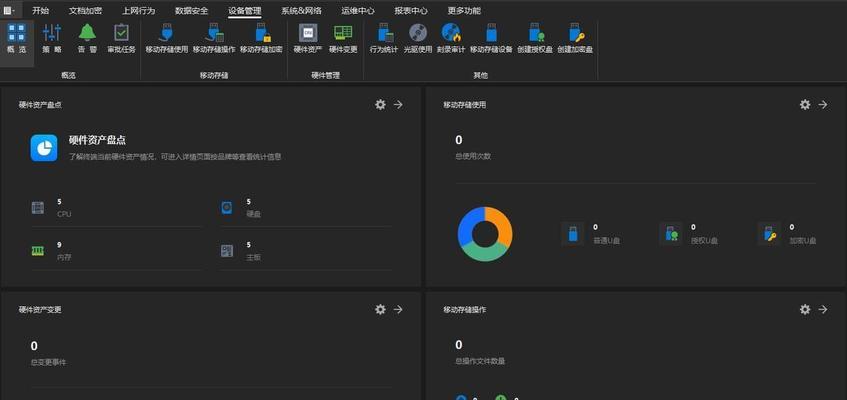The height and width of the screenshot is (400, 847).
Task: Click the 内存 label text
Action: coord(64,257)
